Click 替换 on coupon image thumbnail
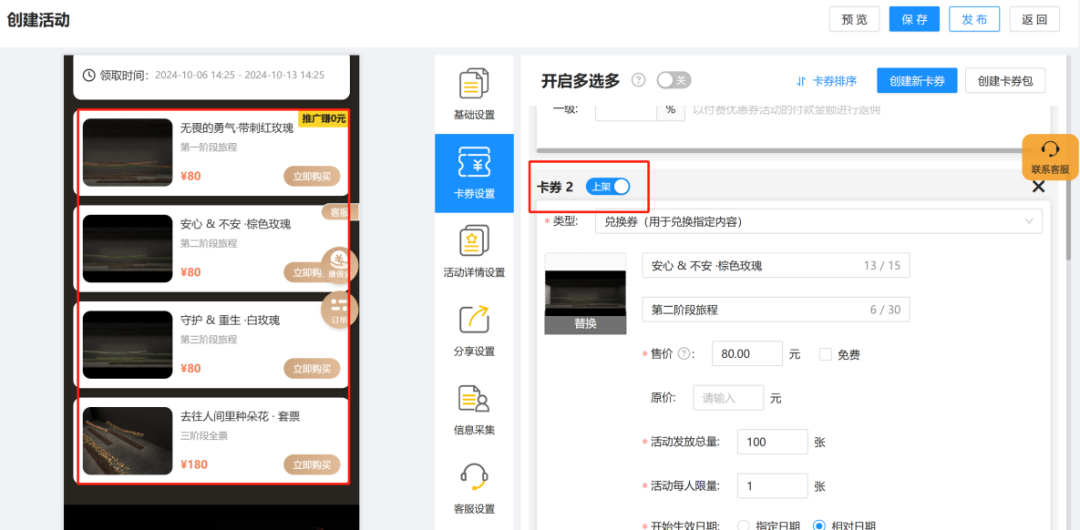Image resolution: width=1080 pixels, height=530 pixels. pyautogui.click(x=585, y=324)
